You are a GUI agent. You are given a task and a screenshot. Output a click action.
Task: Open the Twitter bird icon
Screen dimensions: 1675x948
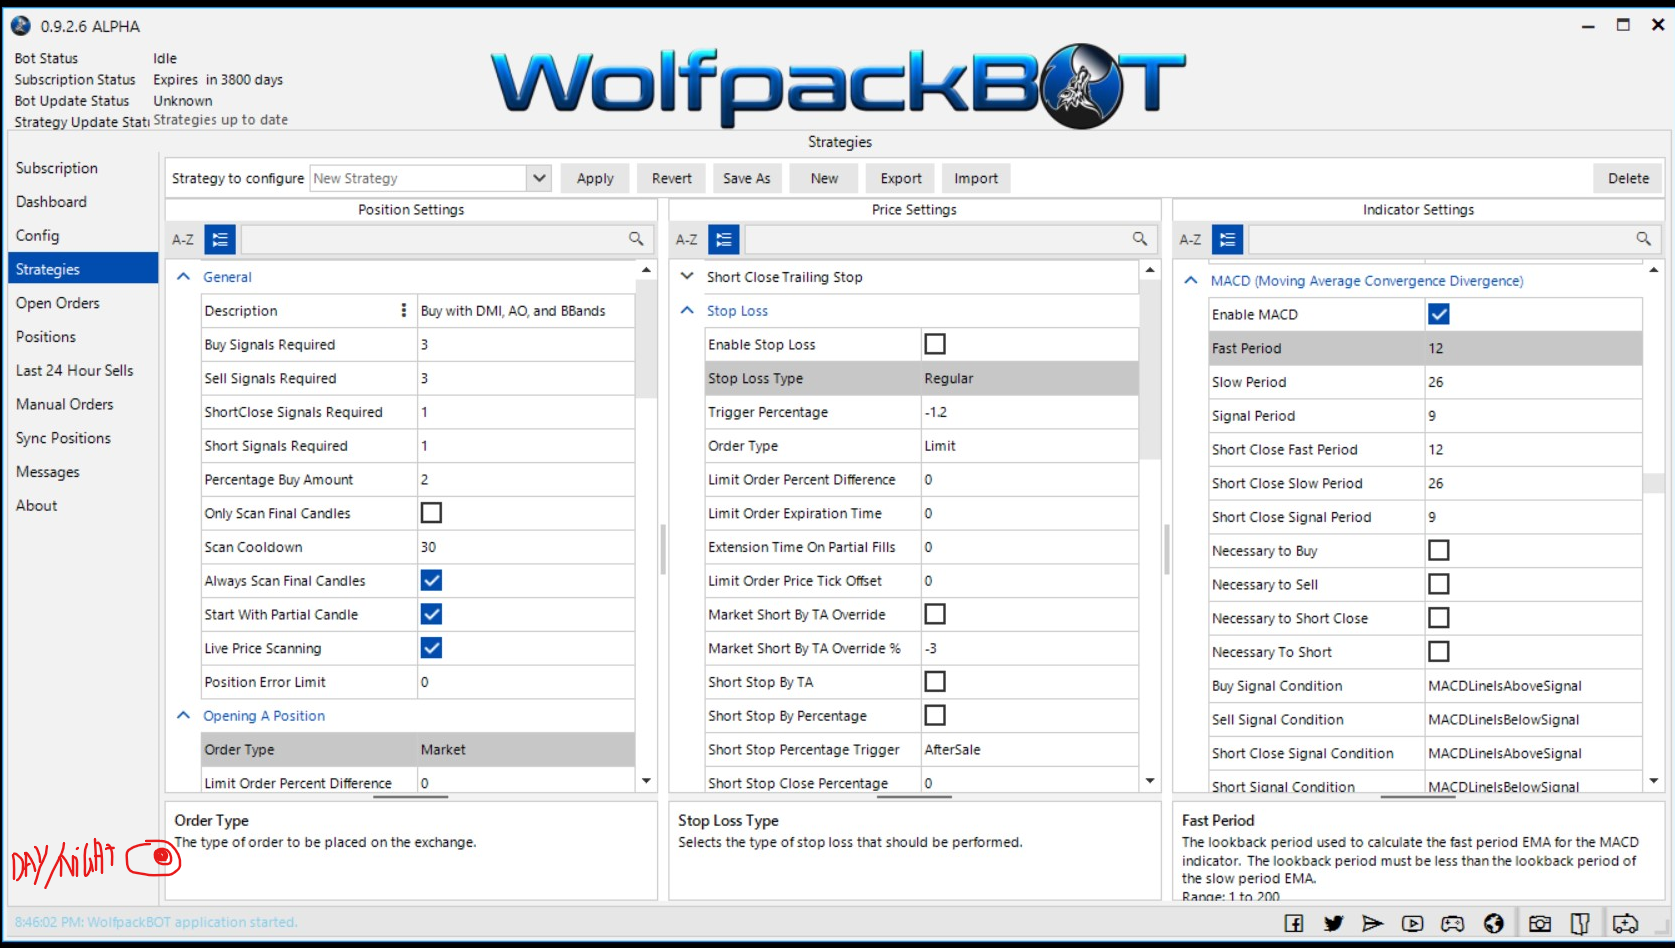point(1333,923)
